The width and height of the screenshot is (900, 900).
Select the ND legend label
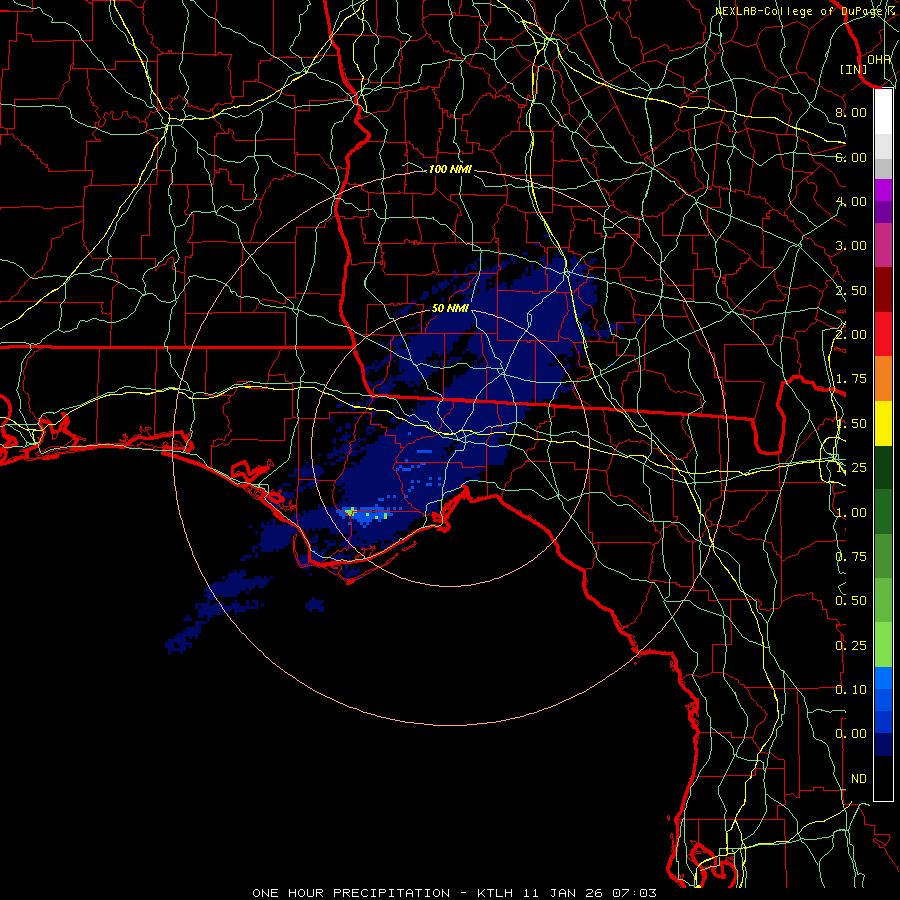[859, 779]
